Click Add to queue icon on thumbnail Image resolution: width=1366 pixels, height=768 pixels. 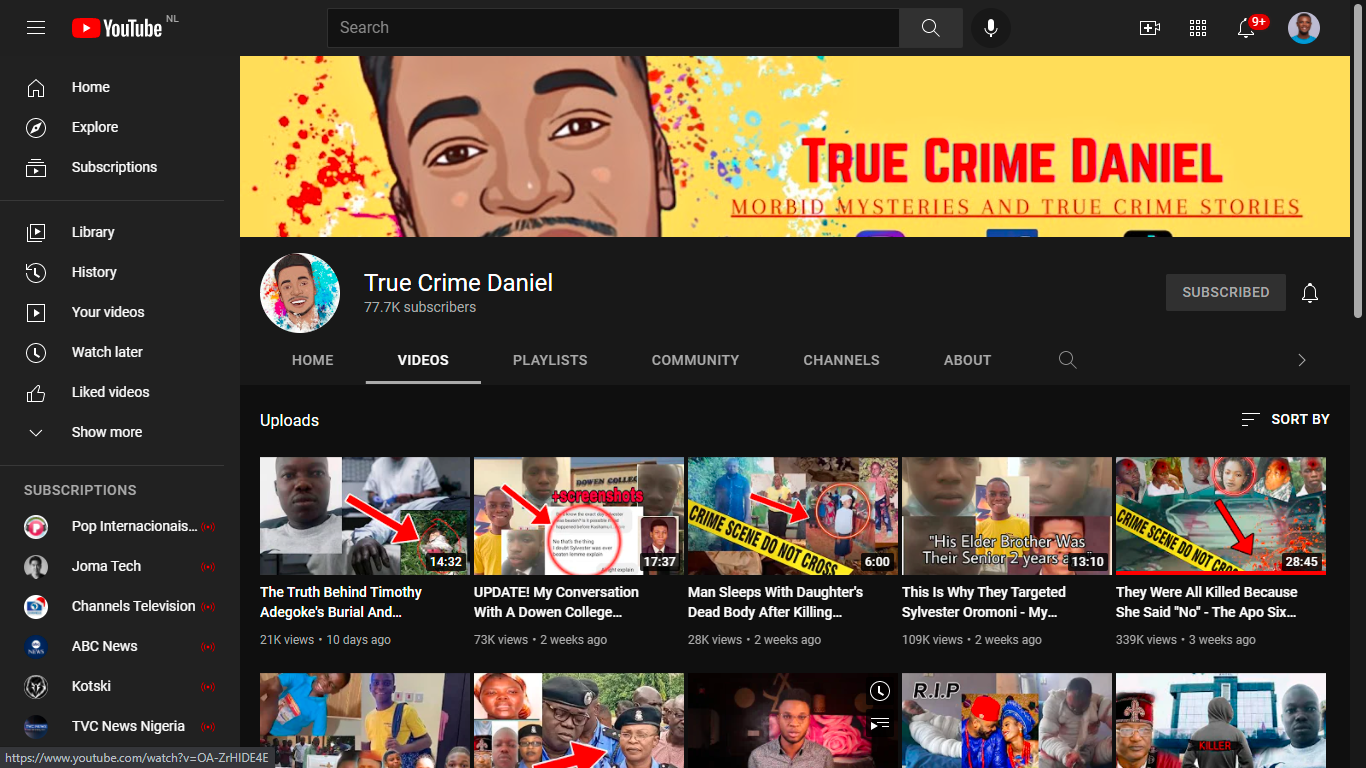pos(879,723)
